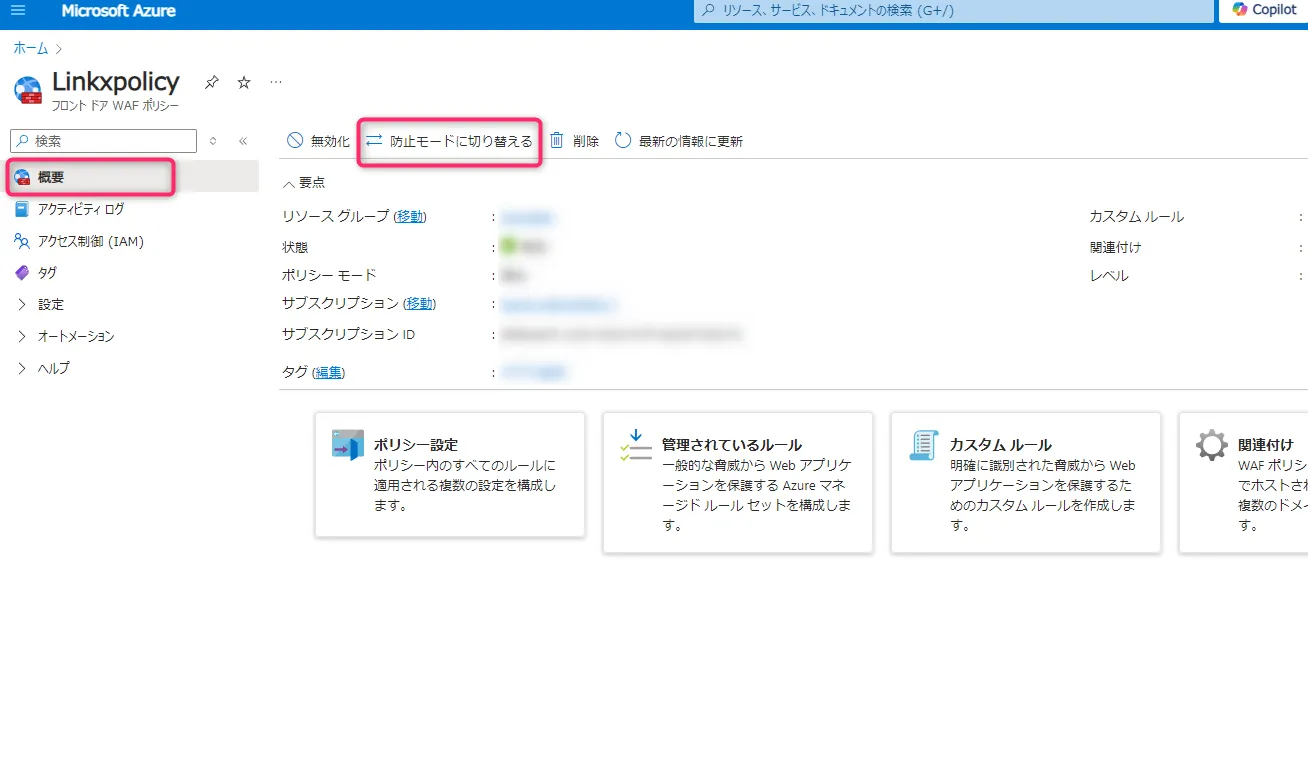The width and height of the screenshot is (1308, 766).
Task: Open アクティビティ ログ in sidebar
Action: coord(81,209)
